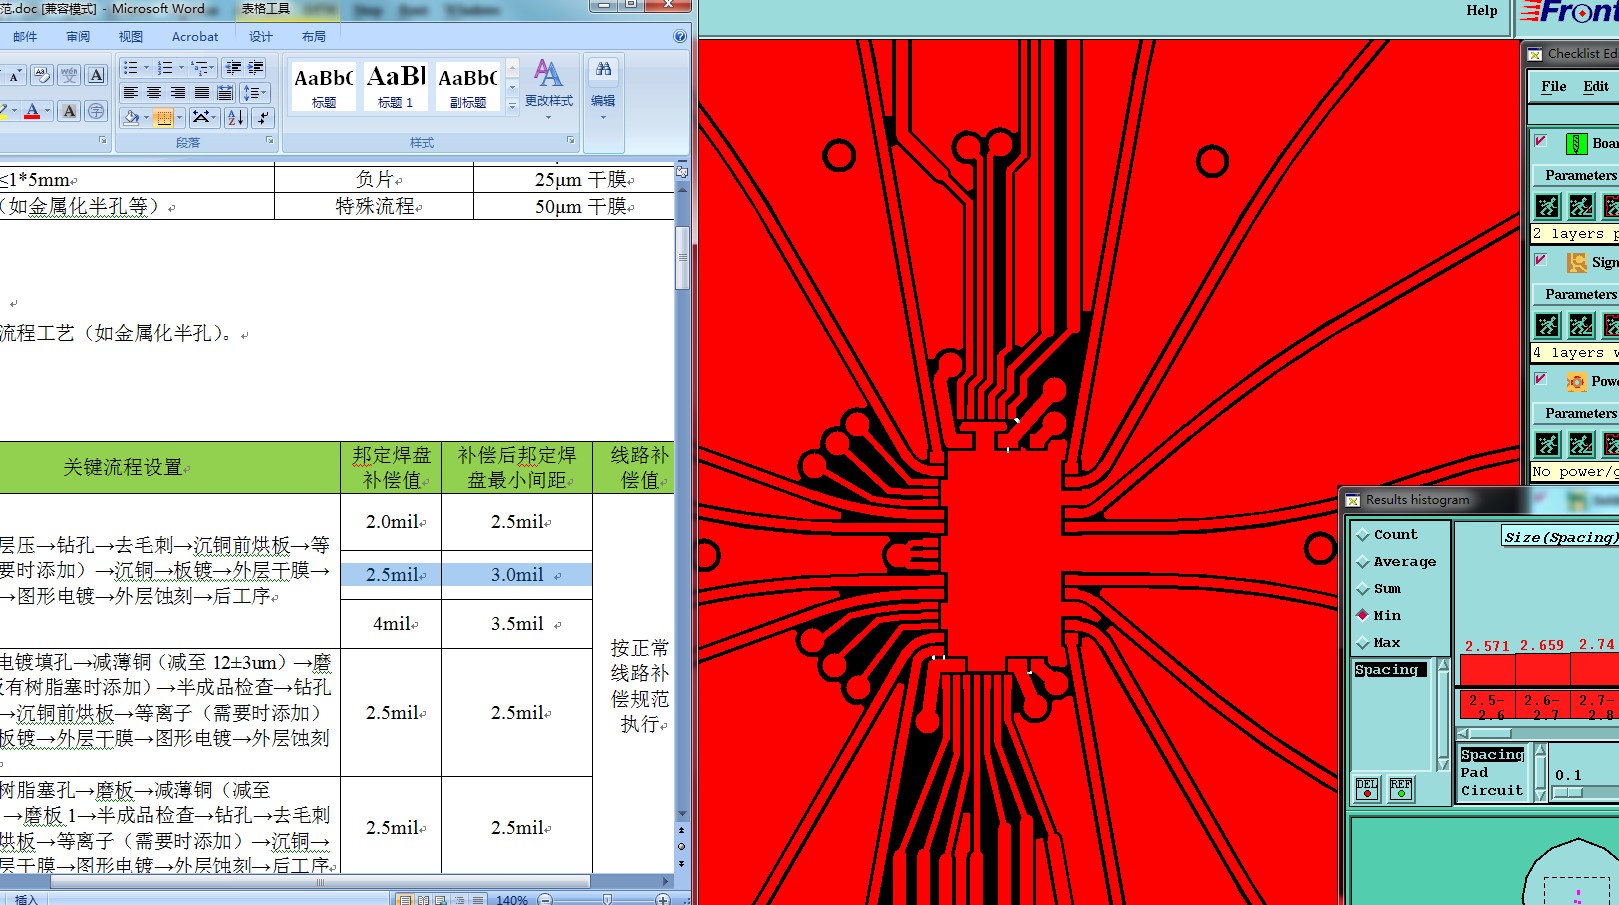This screenshot has width=1619, height=905.
Task: Select the Max radio option
Action: coord(1378,643)
